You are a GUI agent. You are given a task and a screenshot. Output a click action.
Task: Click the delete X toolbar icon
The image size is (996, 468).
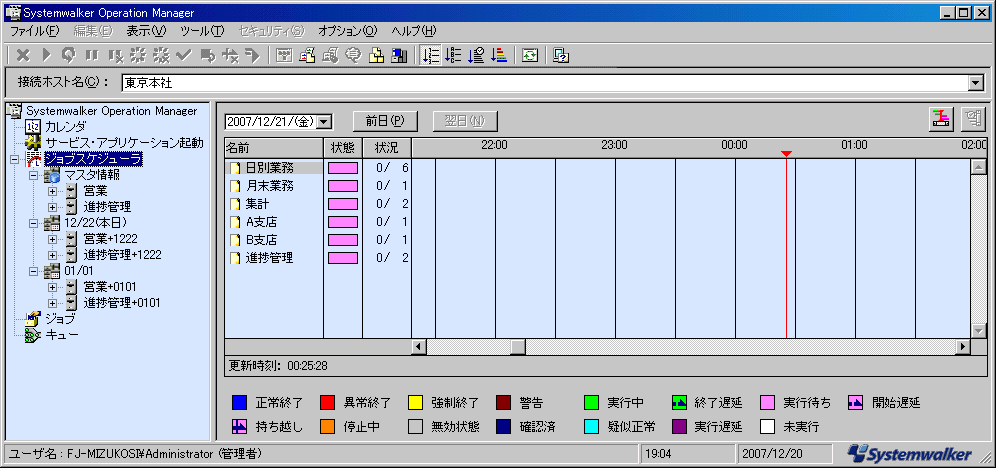[x=23, y=56]
